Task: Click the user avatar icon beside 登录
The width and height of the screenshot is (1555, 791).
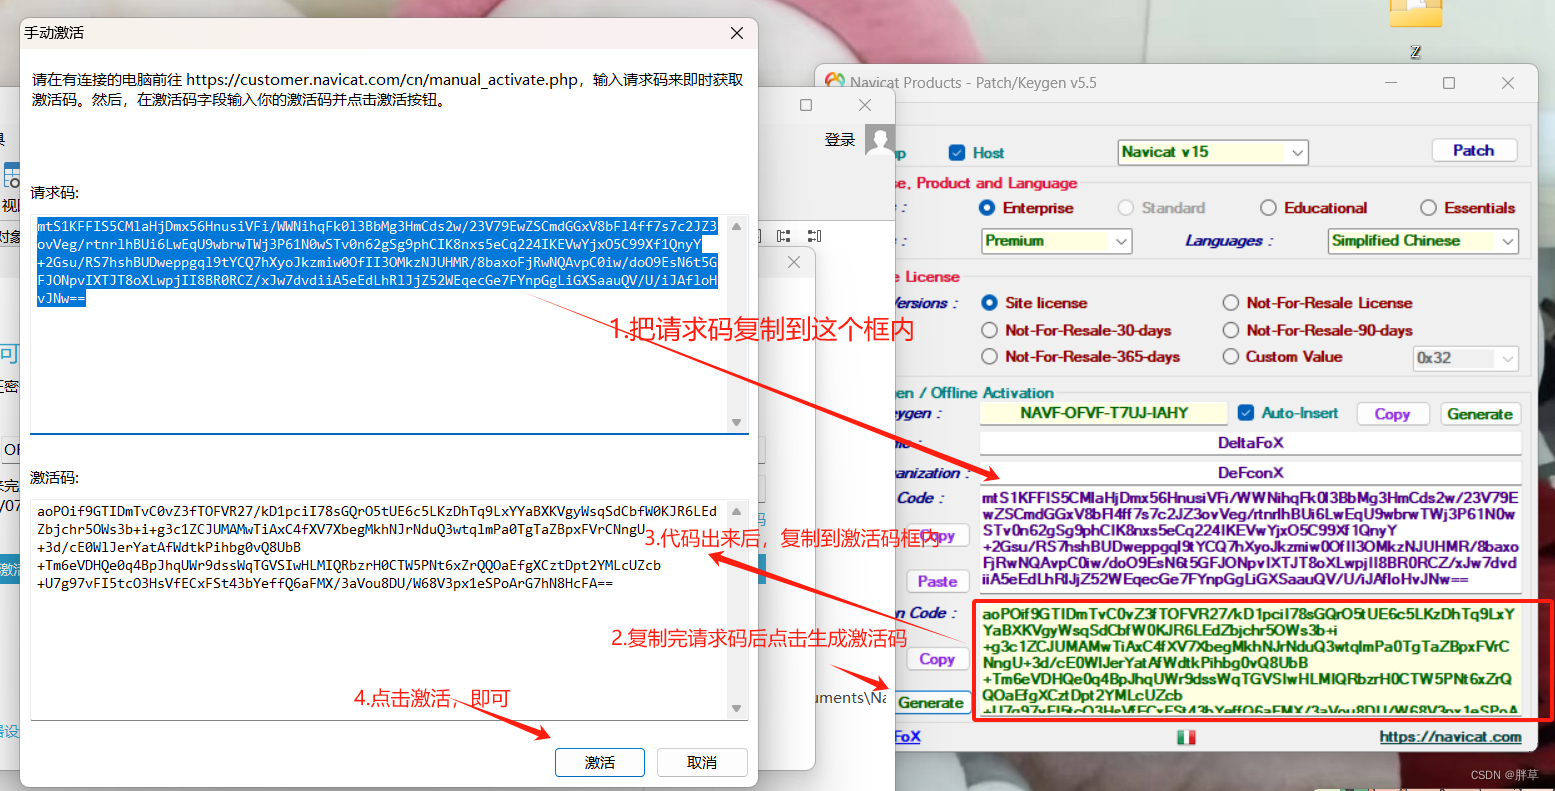Action: [880, 140]
